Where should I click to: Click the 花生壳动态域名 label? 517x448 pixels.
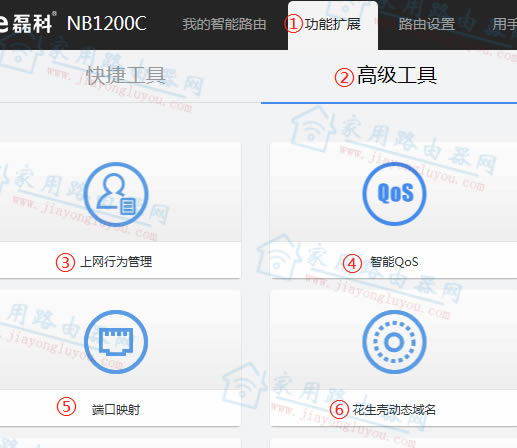[x=394, y=409]
